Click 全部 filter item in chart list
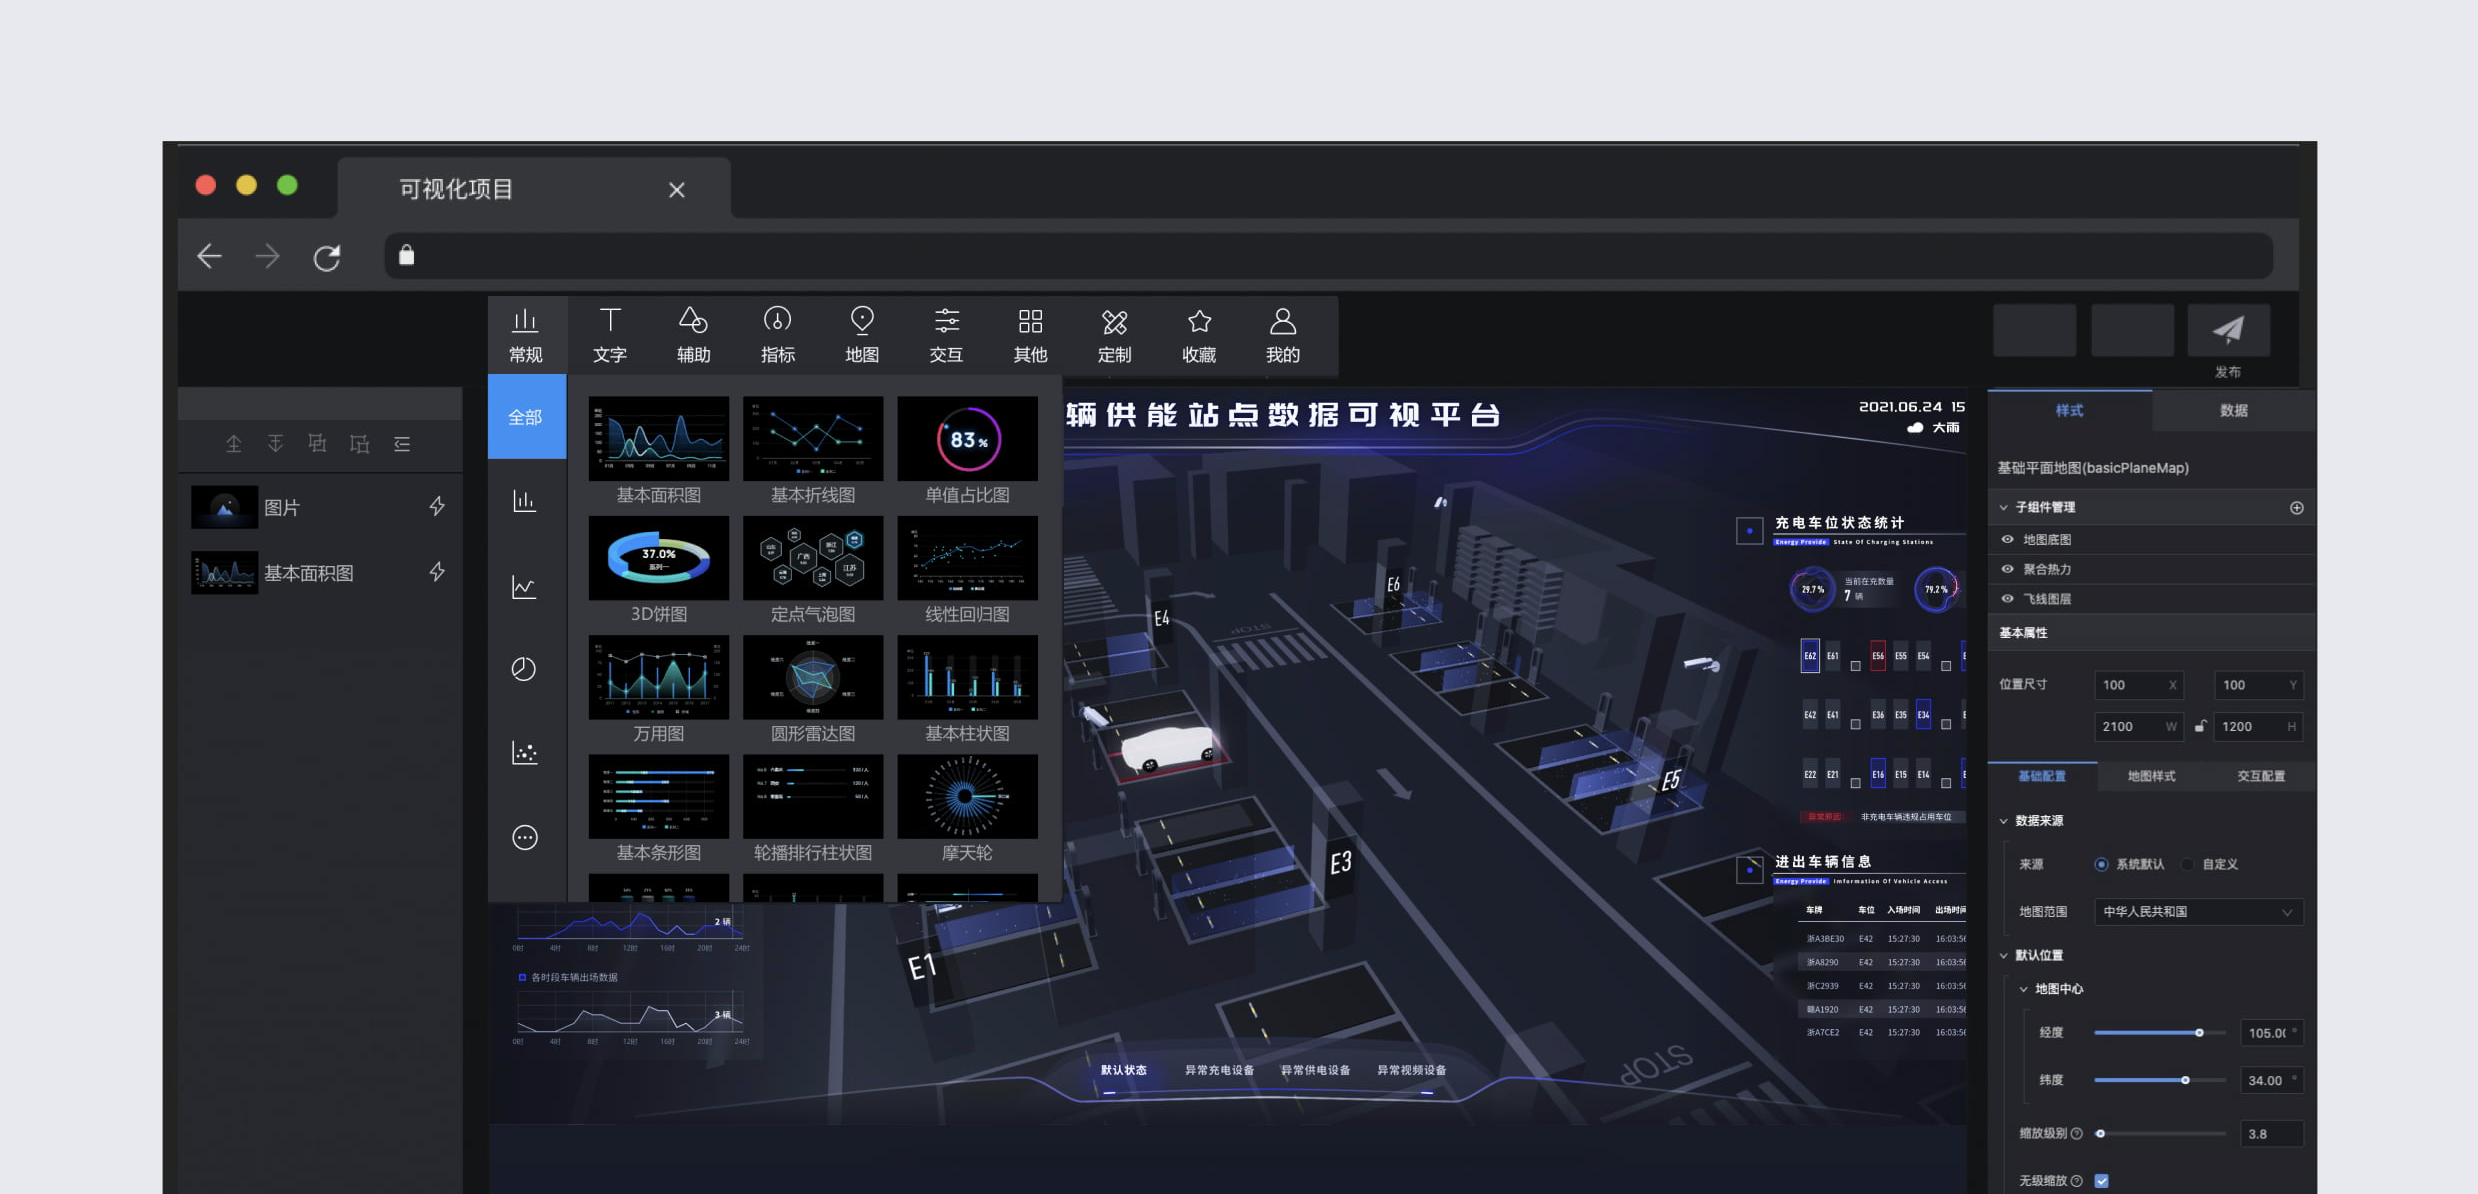 526,415
